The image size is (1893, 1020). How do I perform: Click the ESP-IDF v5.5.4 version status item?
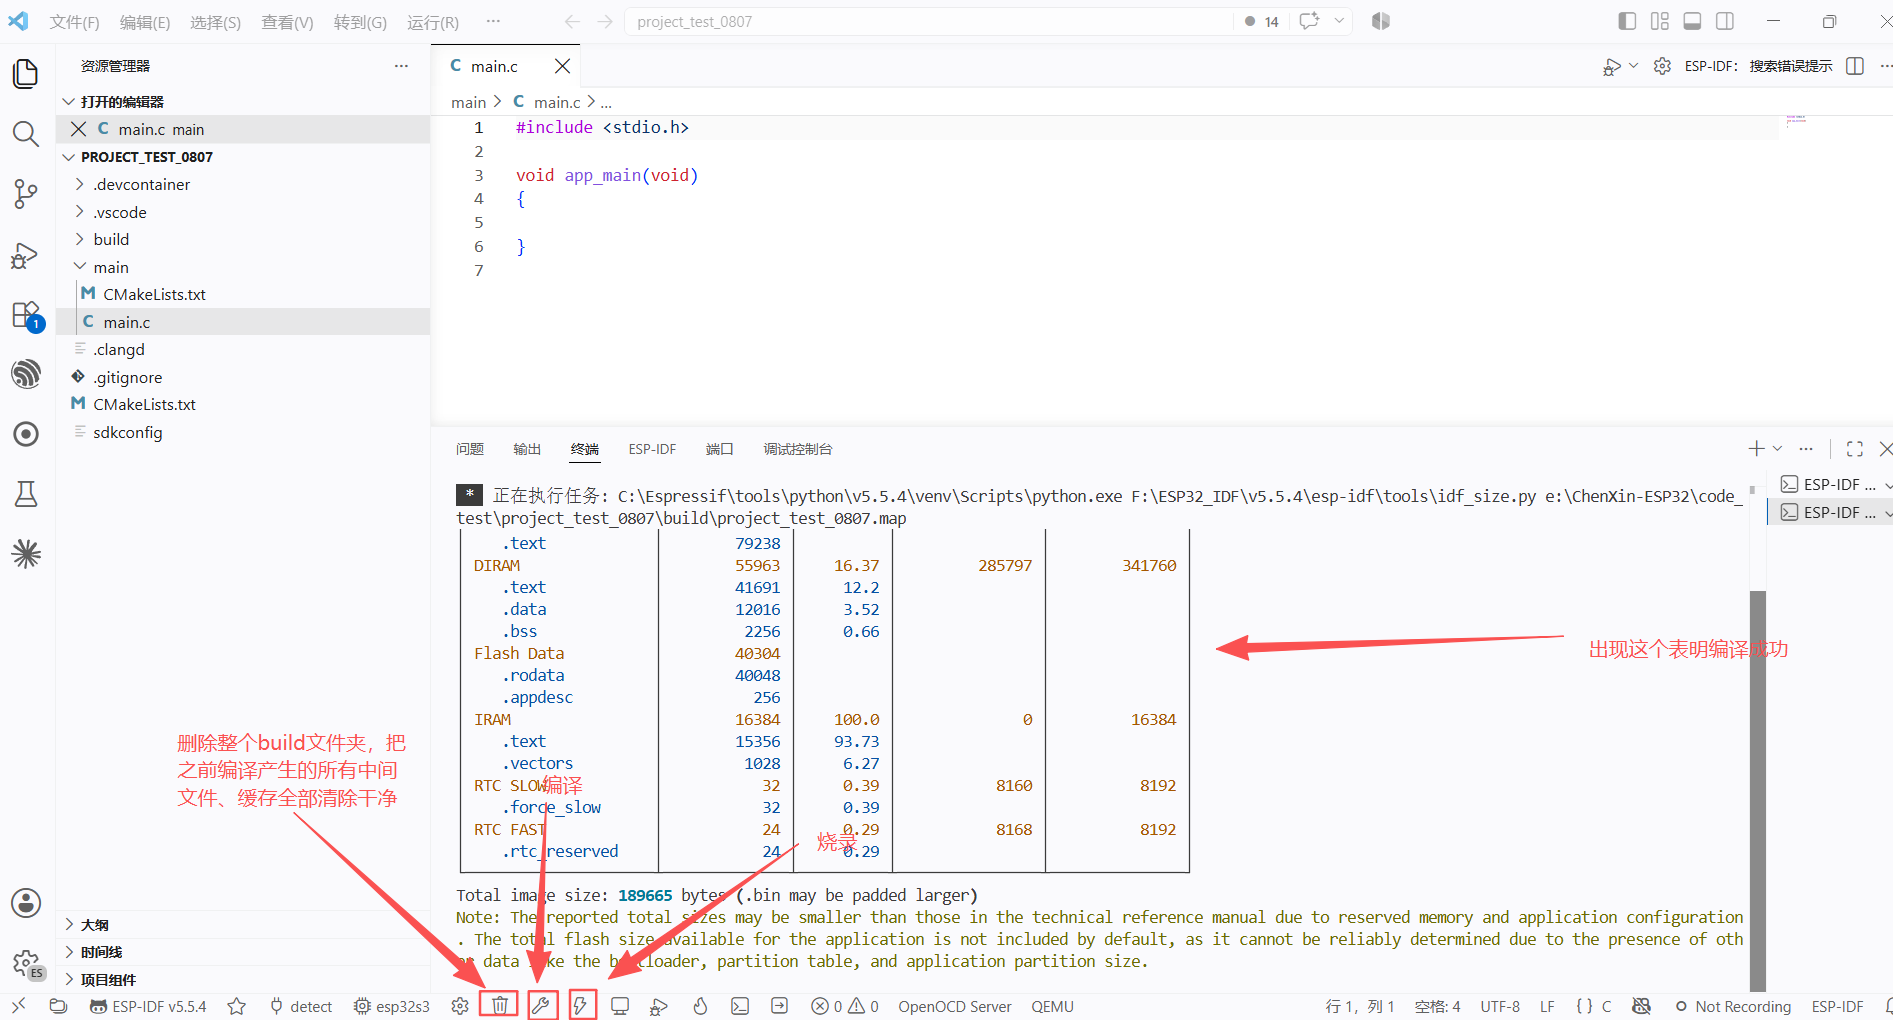tap(148, 1006)
